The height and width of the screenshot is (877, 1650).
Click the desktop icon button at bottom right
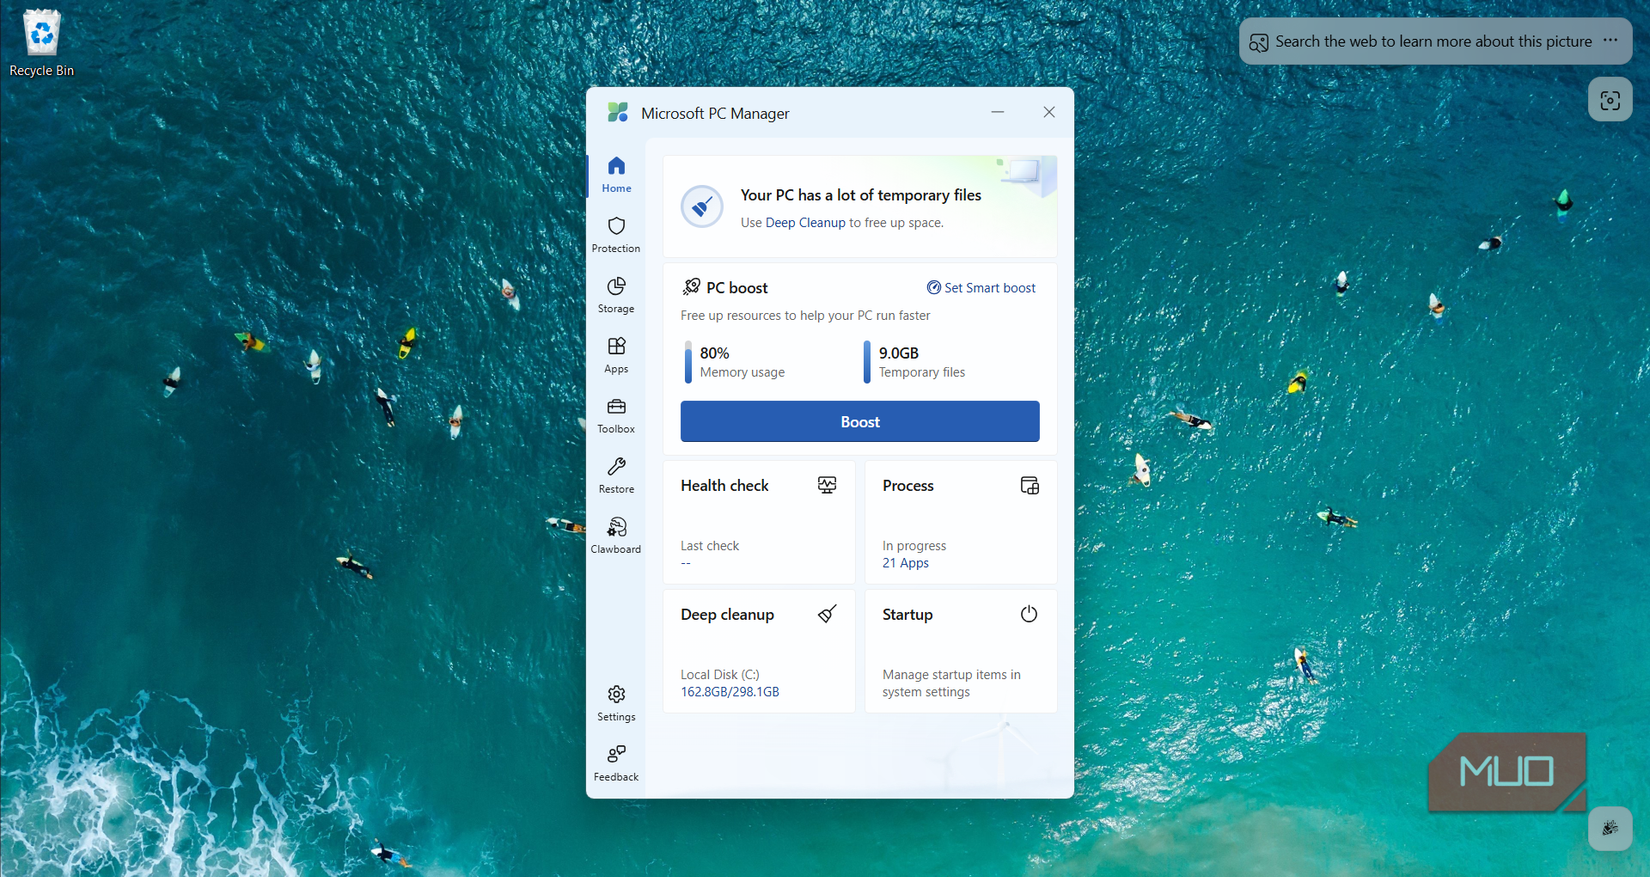click(1610, 828)
